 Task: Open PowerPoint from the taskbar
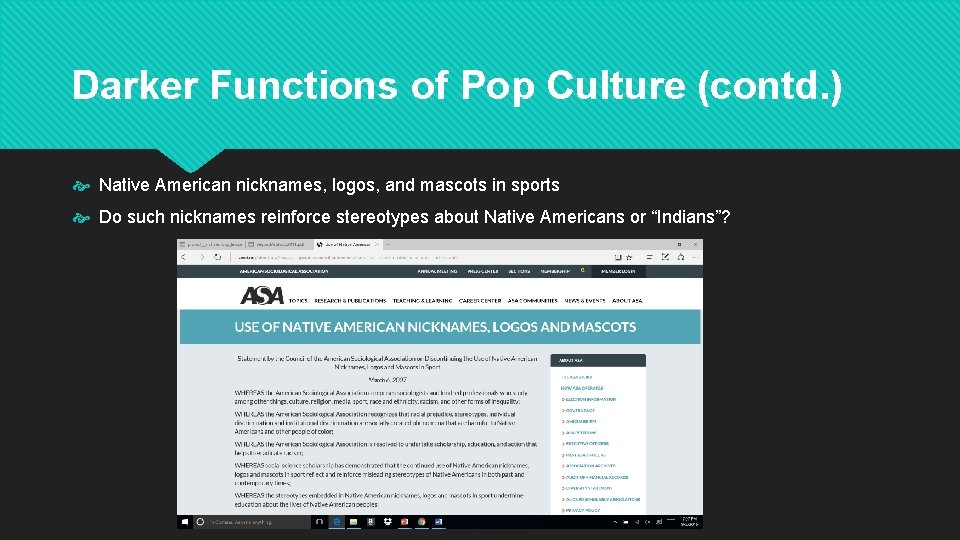405,522
